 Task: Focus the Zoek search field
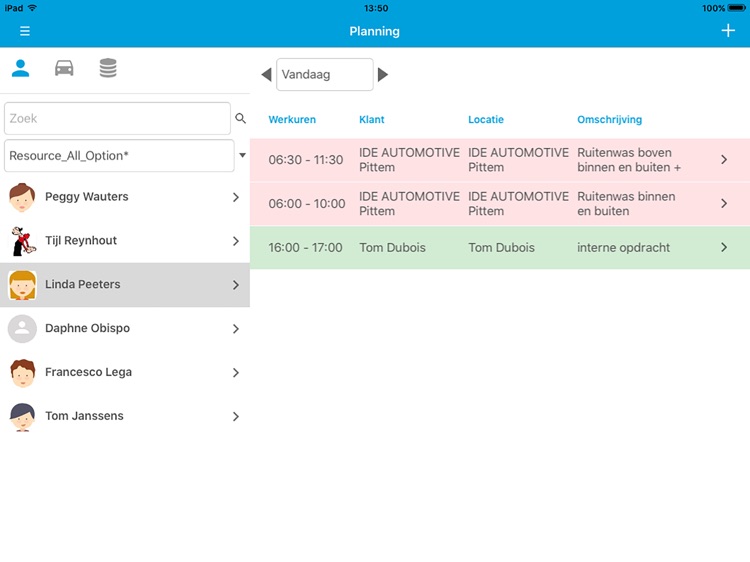pos(117,118)
